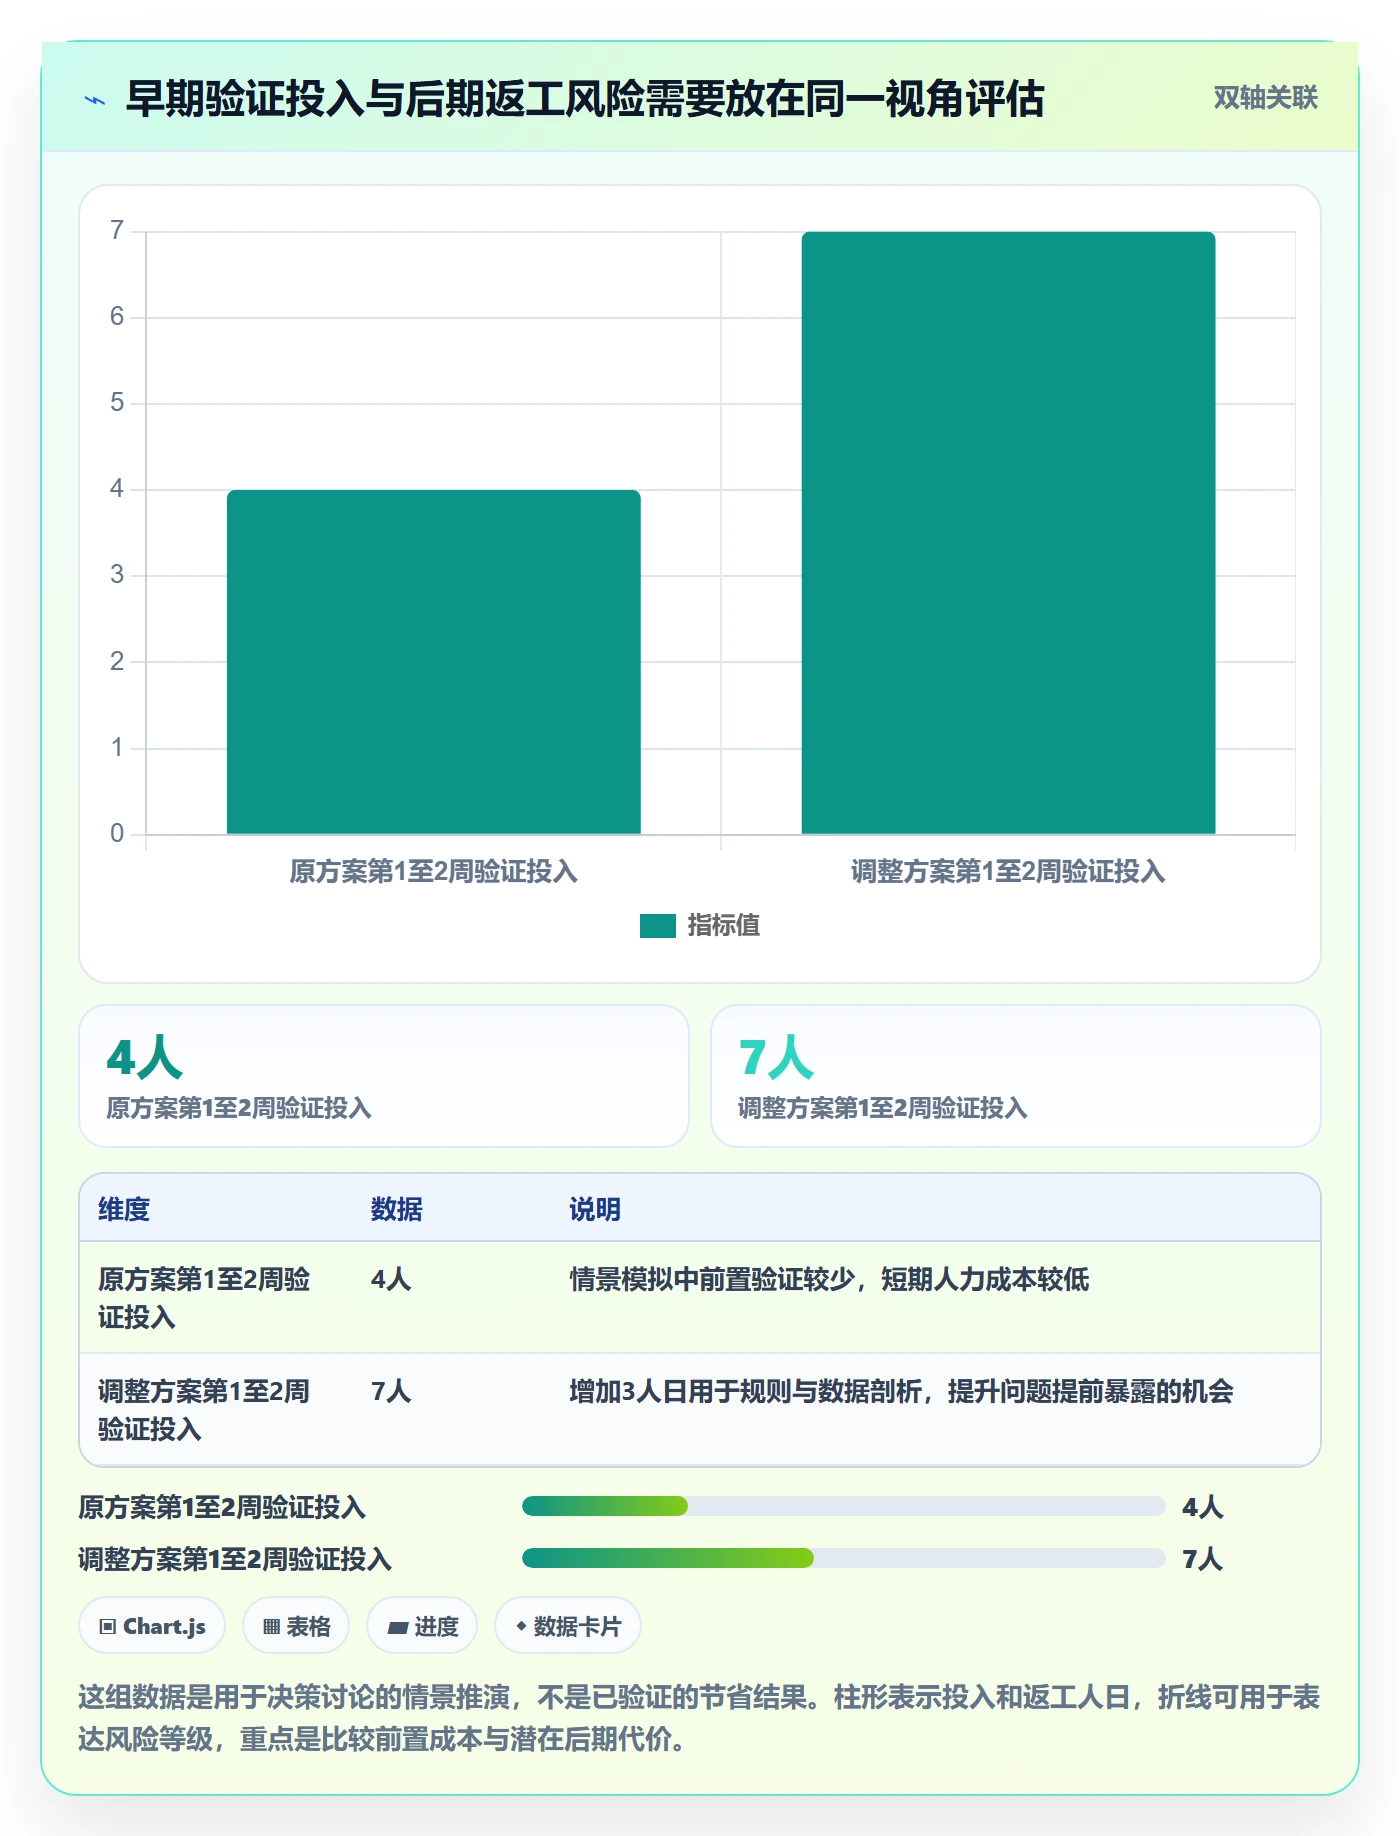Click the x-axis label 原方案第1至2周验证投入
1400x1836 pixels.
434,872
